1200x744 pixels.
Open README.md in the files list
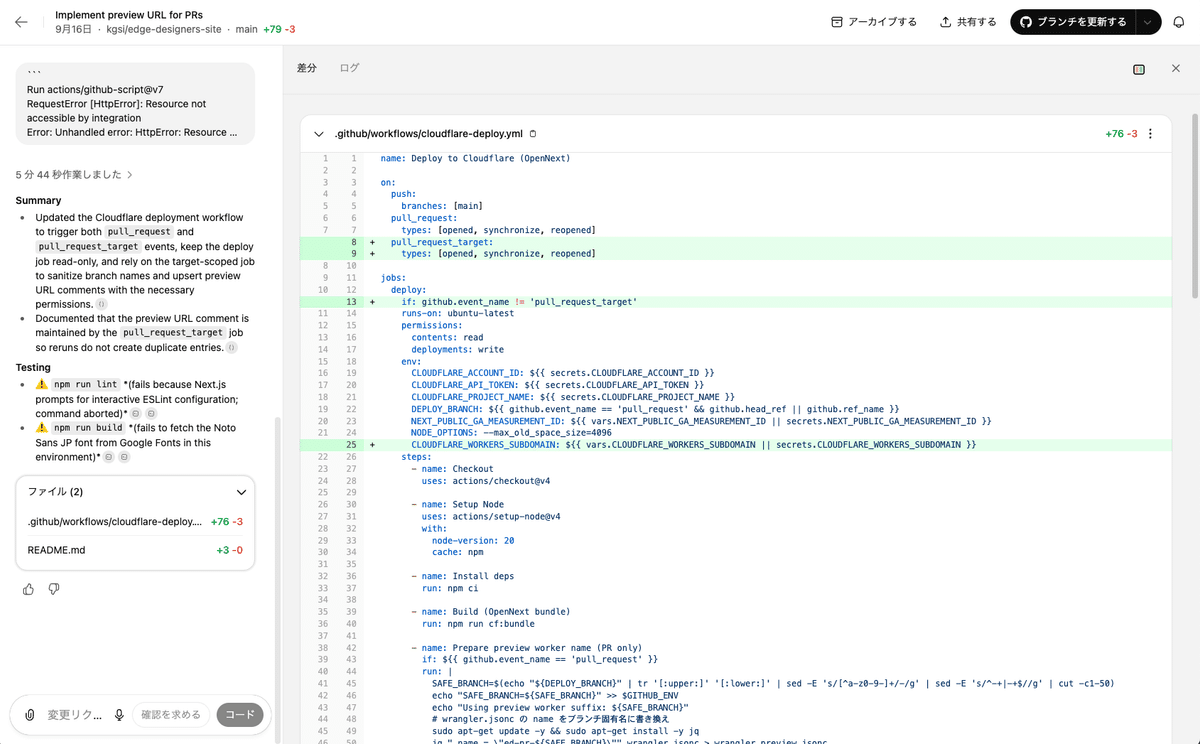coord(135,550)
